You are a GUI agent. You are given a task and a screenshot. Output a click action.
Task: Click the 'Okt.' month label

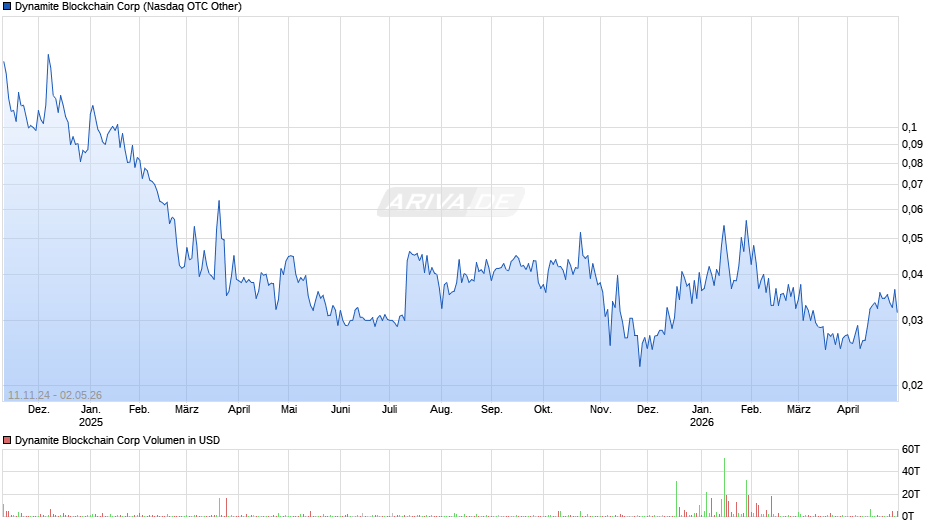(543, 410)
